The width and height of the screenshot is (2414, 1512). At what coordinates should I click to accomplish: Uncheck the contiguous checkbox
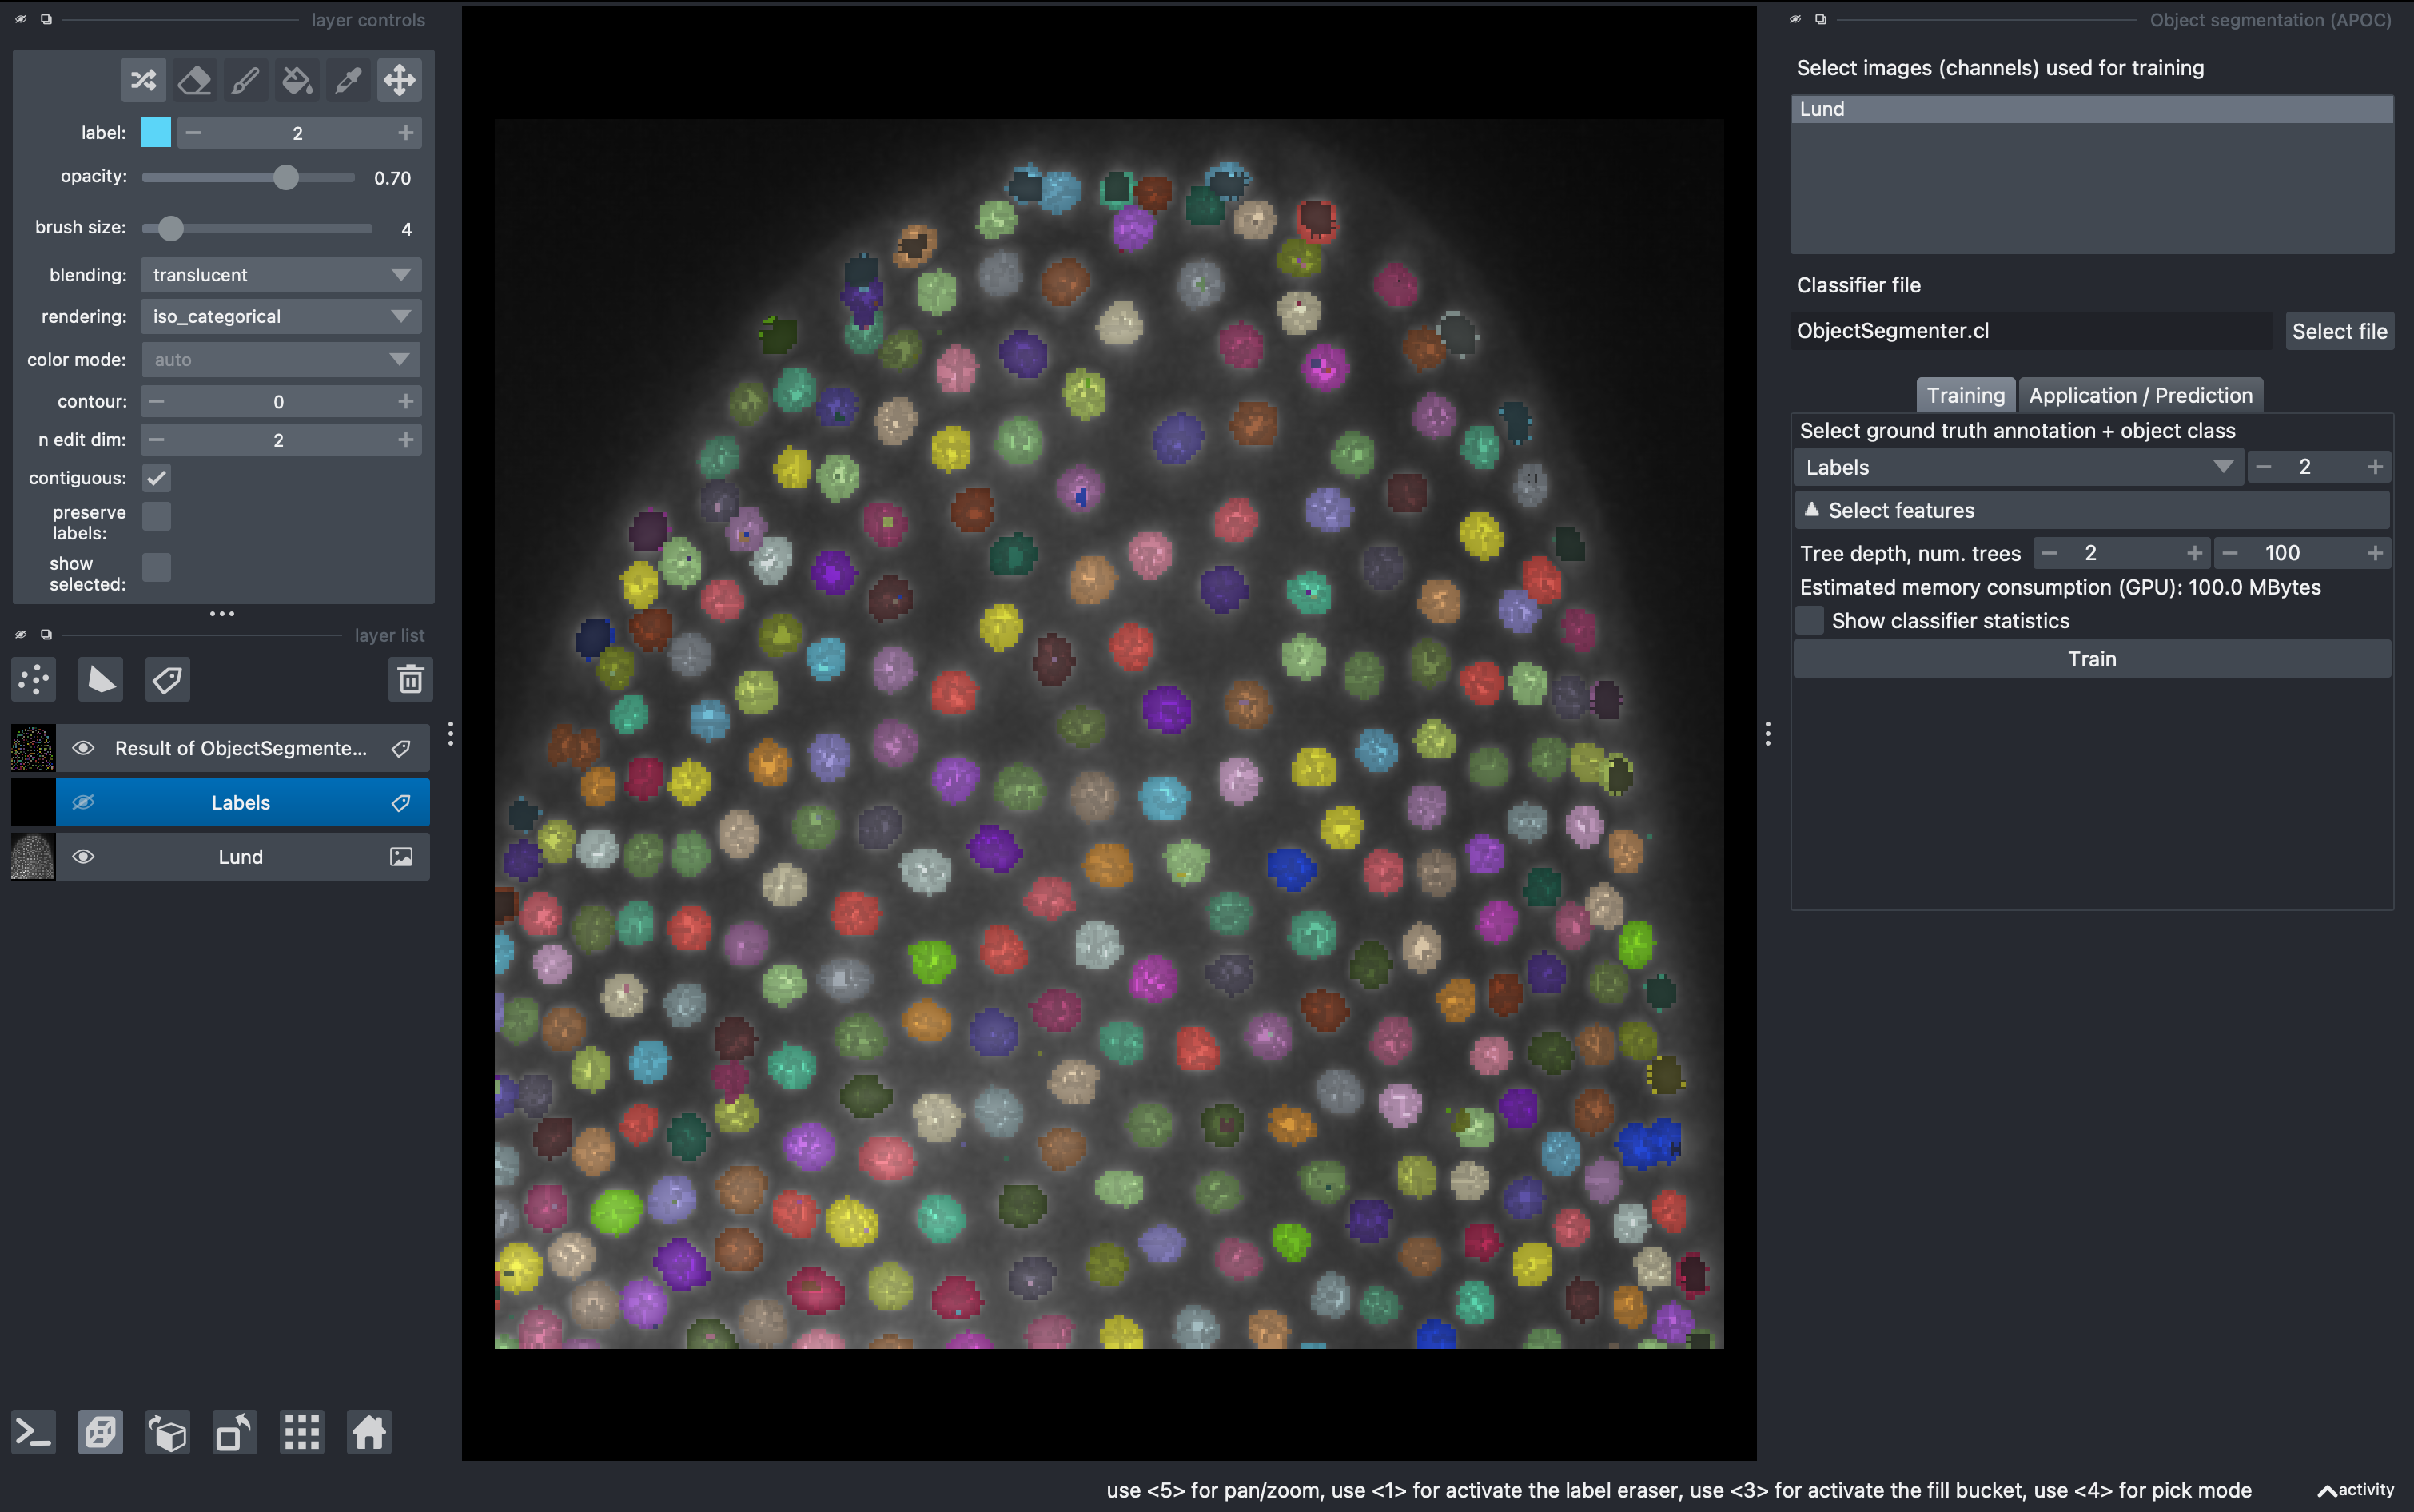(157, 478)
